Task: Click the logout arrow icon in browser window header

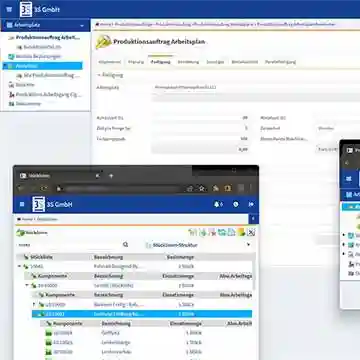Action: 251,204
